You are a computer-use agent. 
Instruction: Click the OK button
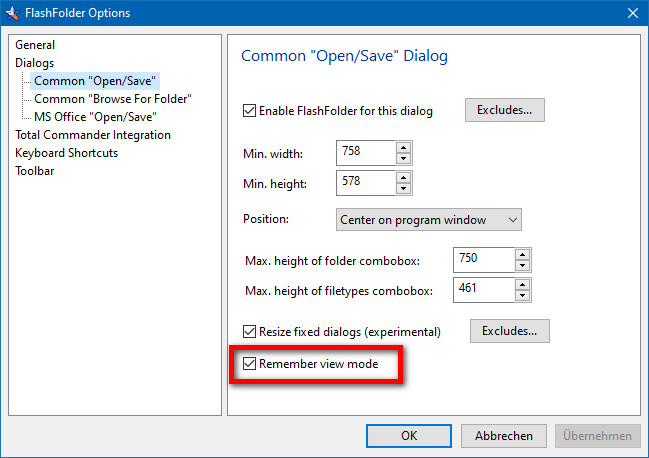(x=409, y=436)
